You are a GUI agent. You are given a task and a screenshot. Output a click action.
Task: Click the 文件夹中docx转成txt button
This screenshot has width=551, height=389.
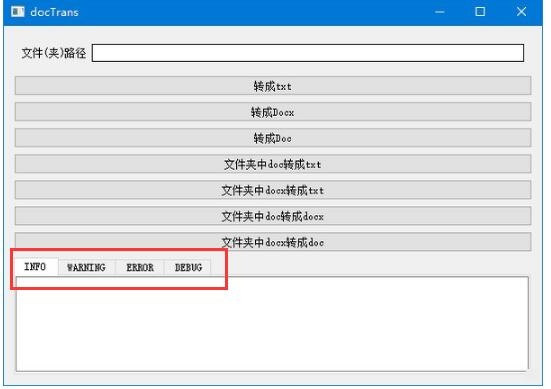tap(273, 190)
